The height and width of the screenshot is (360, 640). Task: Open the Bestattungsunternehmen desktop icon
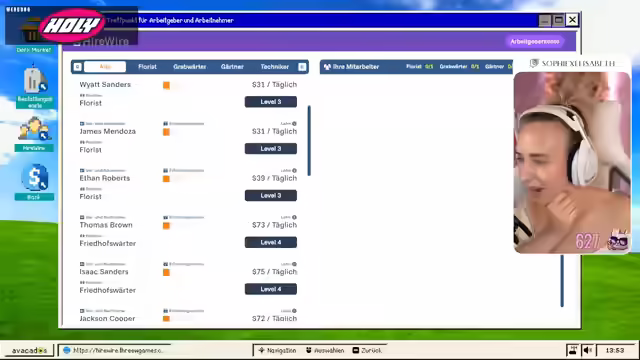pos(35,86)
